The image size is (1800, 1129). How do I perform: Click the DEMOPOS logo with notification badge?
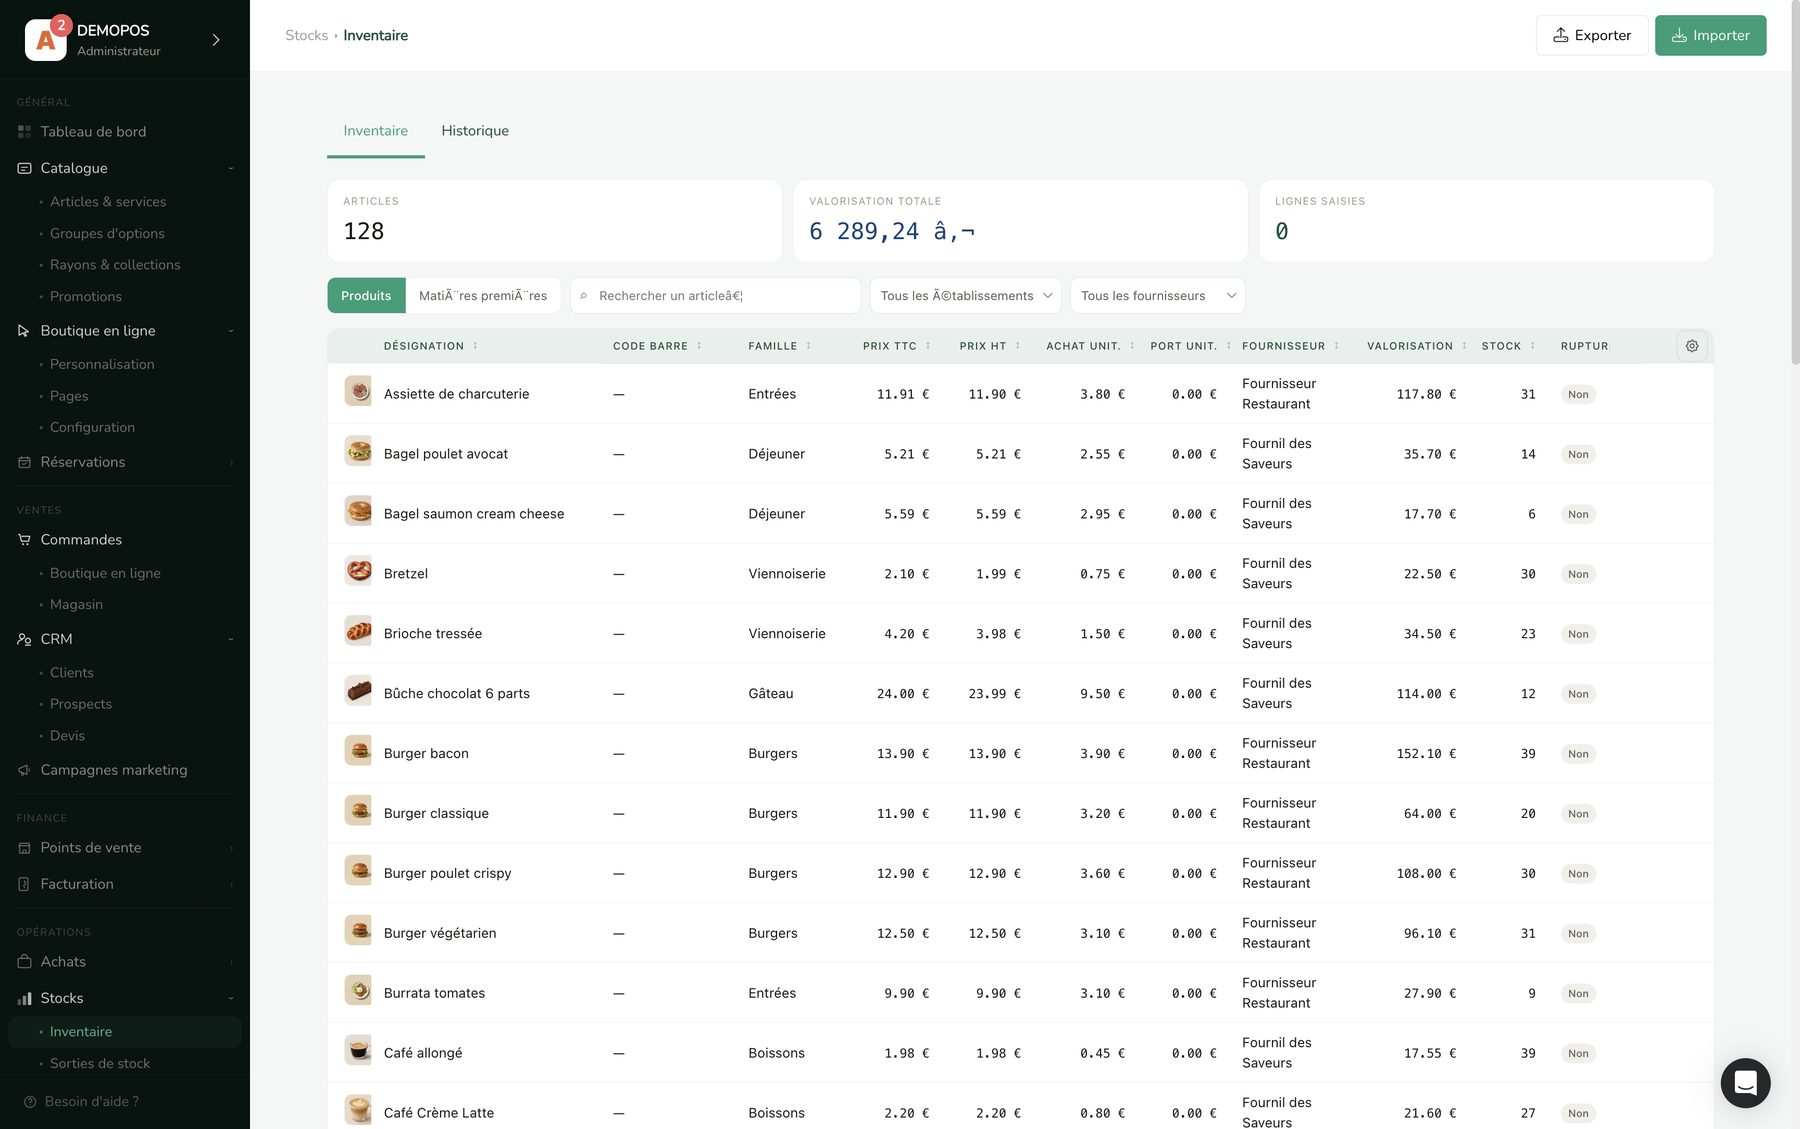coord(46,40)
